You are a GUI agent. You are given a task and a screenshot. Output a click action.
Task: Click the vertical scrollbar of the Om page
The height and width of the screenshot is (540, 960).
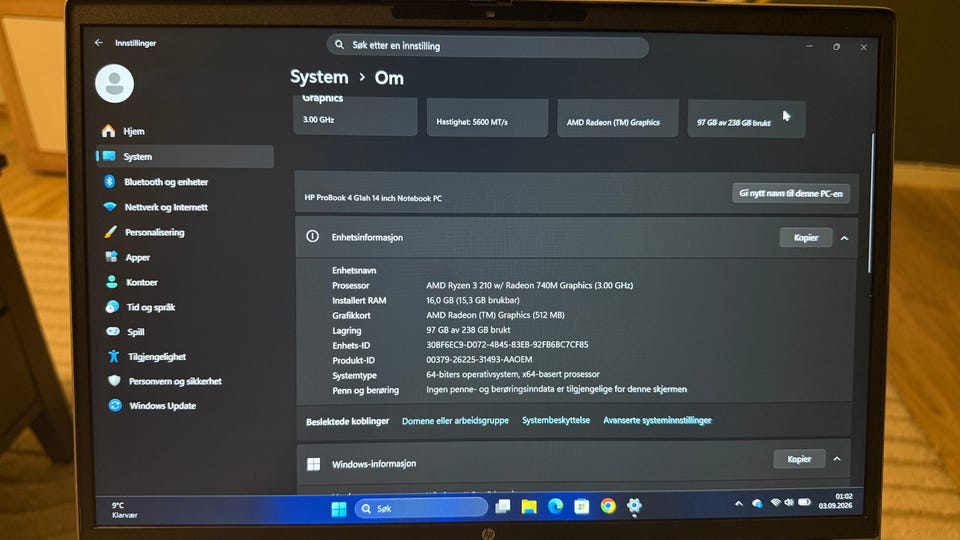click(x=871, y=203)
